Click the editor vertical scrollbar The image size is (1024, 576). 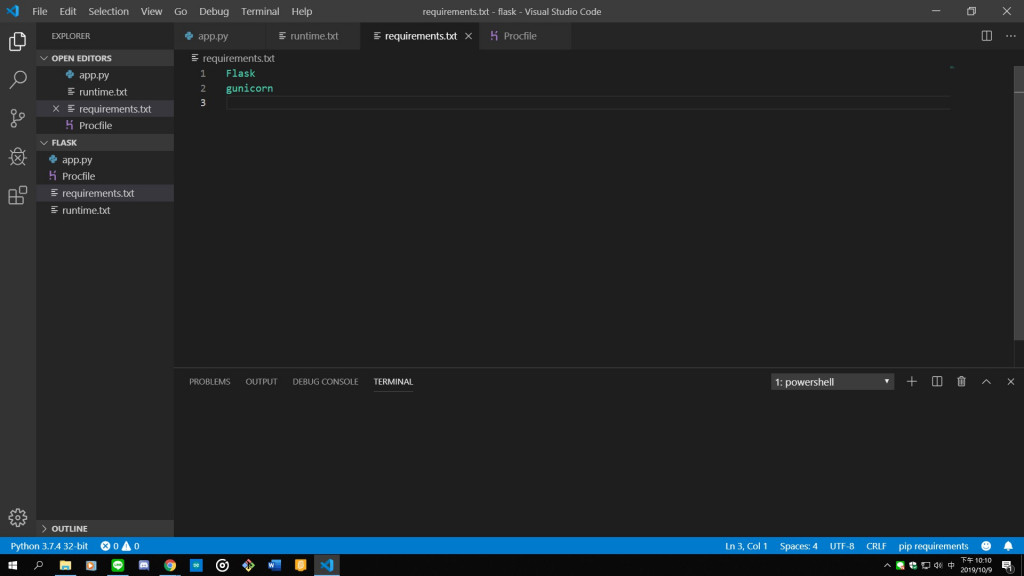[1019, 204]
